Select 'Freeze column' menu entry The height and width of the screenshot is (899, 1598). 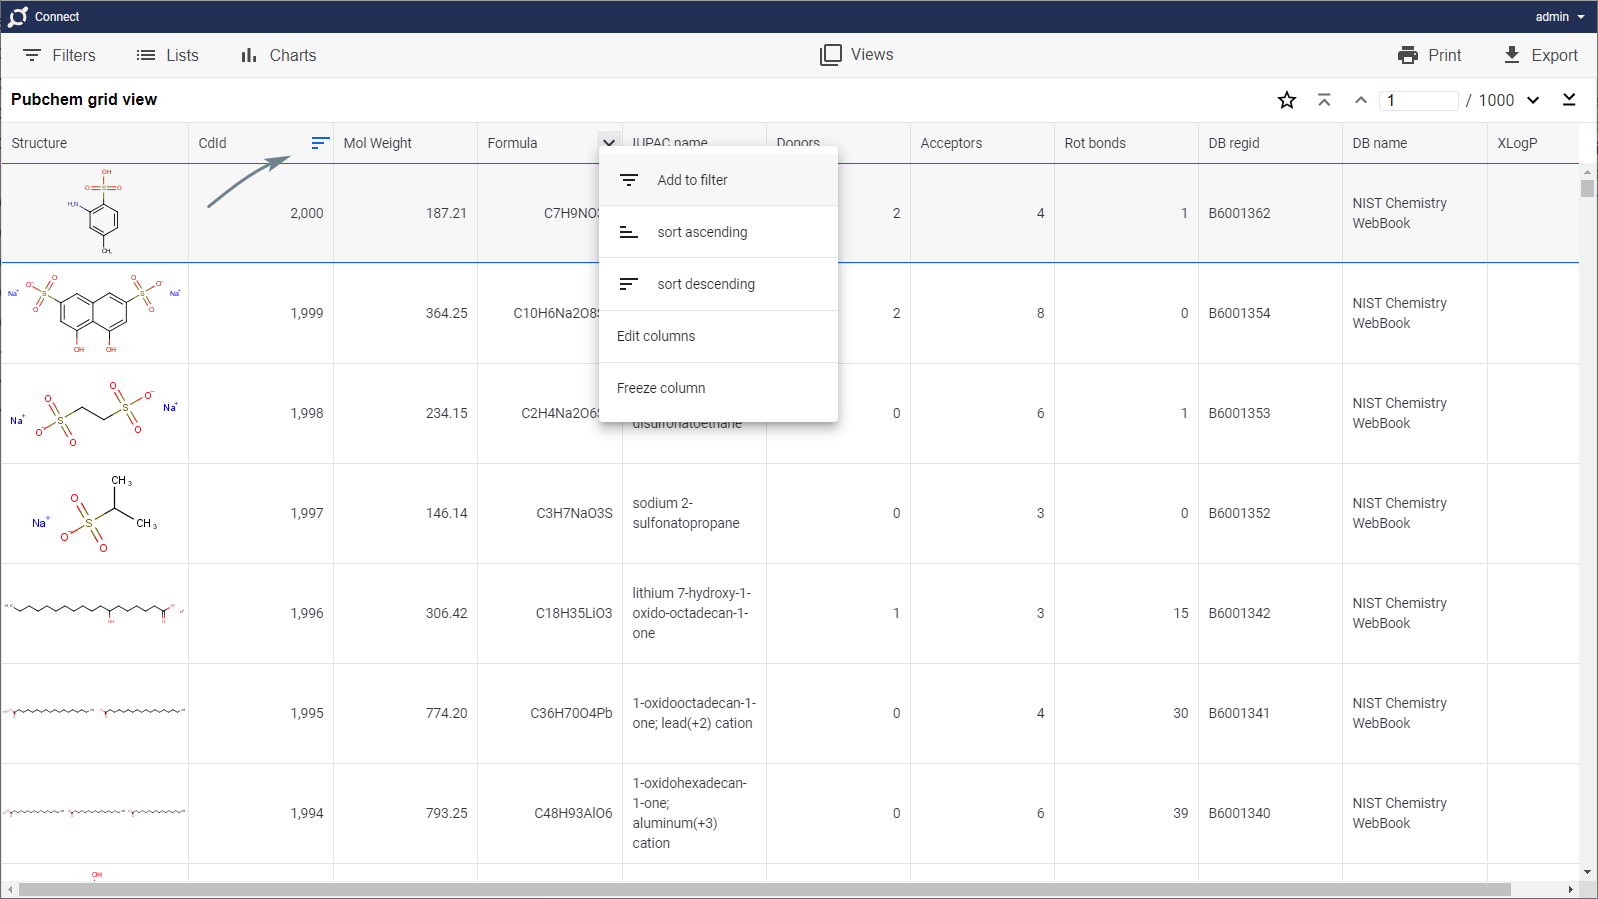coord(661,388)
